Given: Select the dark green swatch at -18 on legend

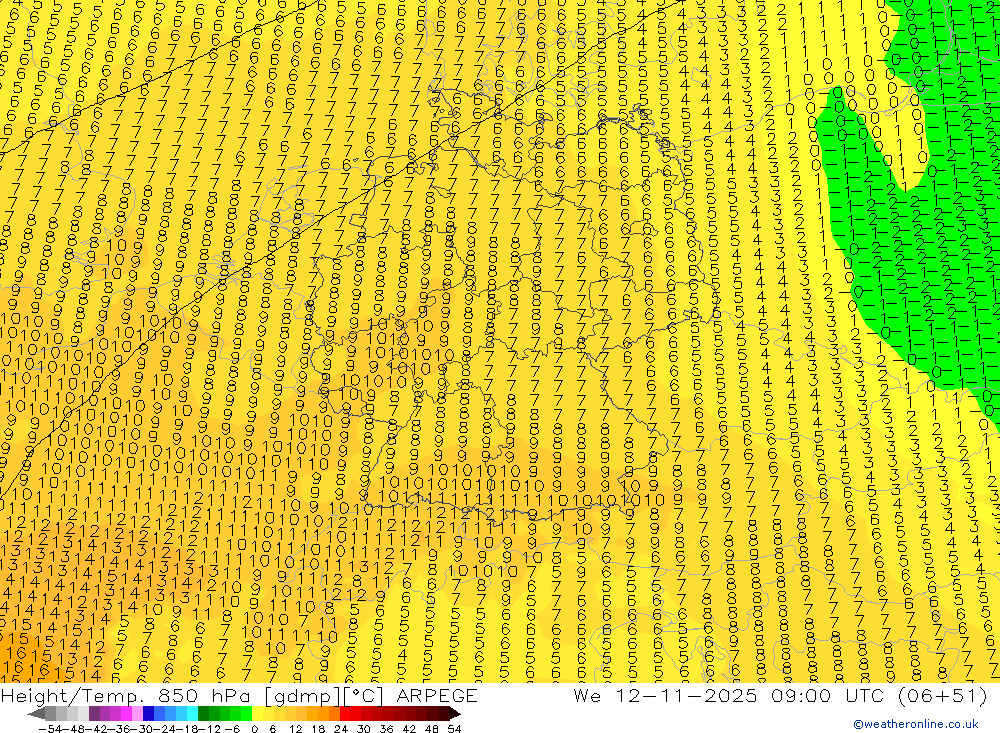Looking at the screenshot, I should point(203,714).
